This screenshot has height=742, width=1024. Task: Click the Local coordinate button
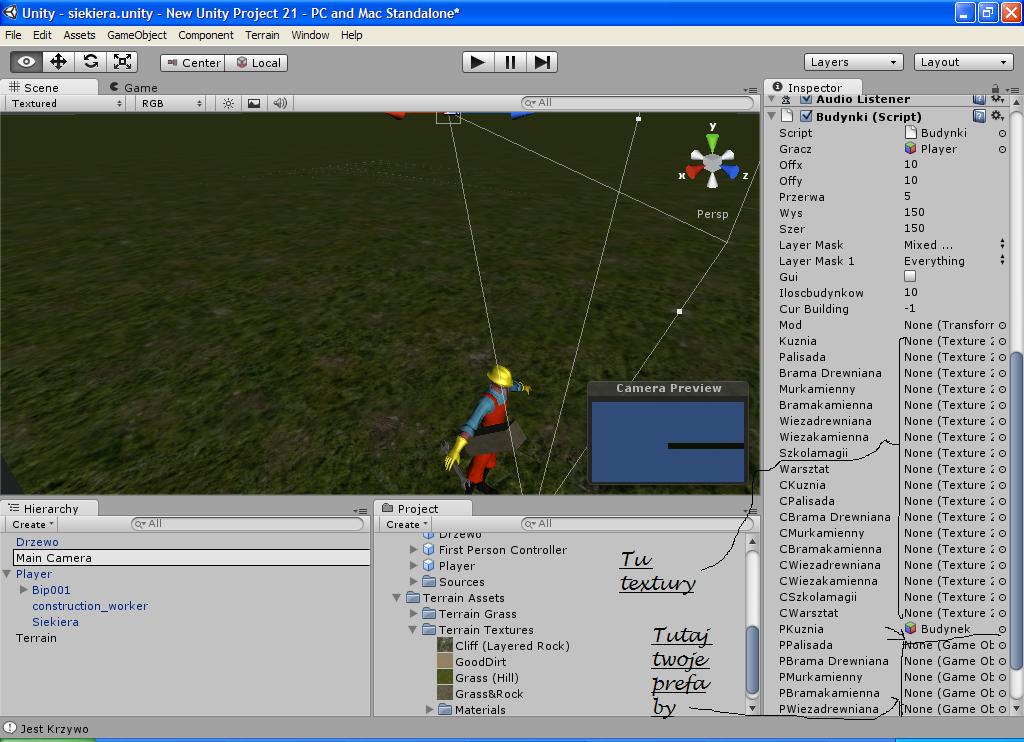pos(257,62)
